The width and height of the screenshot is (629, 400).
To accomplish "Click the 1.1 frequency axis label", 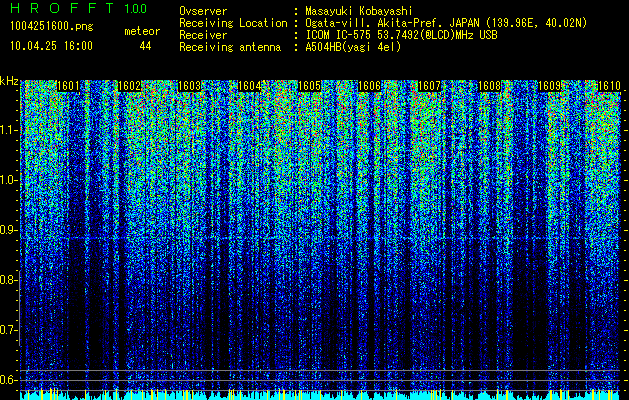I will point(9,130).
